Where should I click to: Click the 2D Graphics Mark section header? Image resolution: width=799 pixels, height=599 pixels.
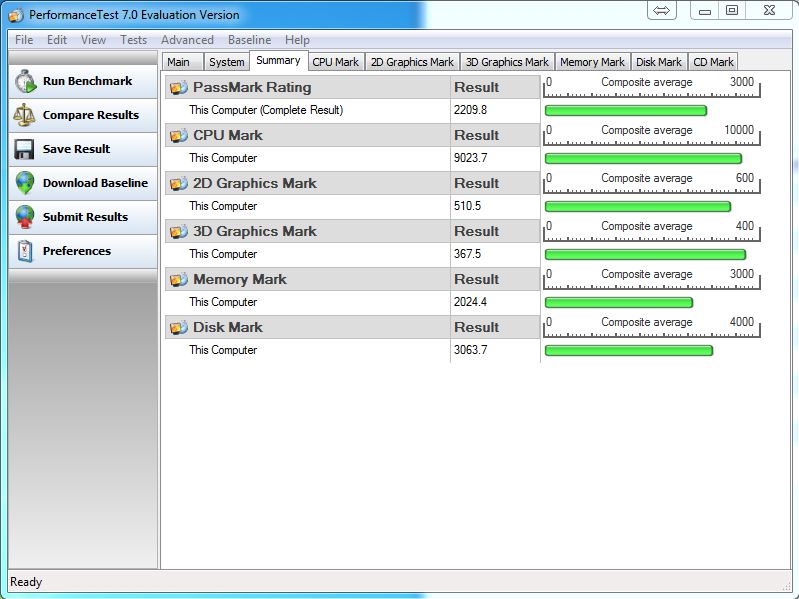(255, 183)
